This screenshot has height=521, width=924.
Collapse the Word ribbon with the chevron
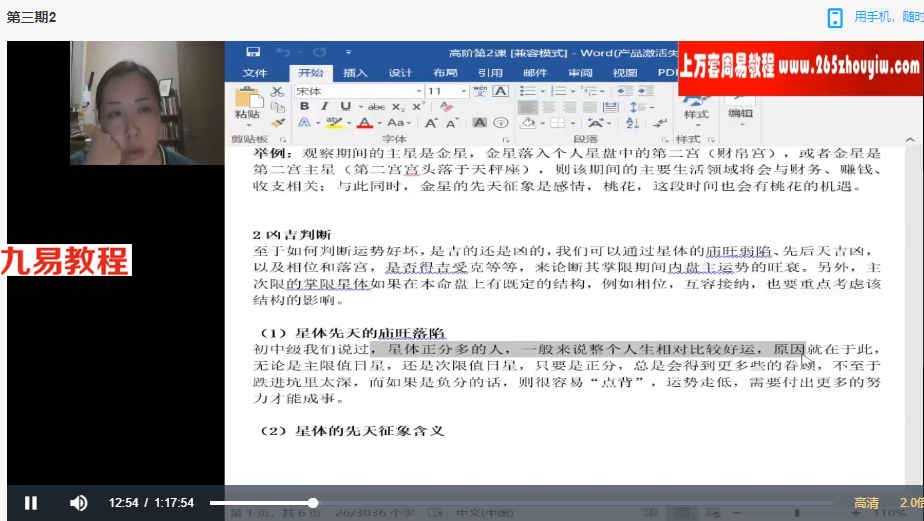click(910, 140)
